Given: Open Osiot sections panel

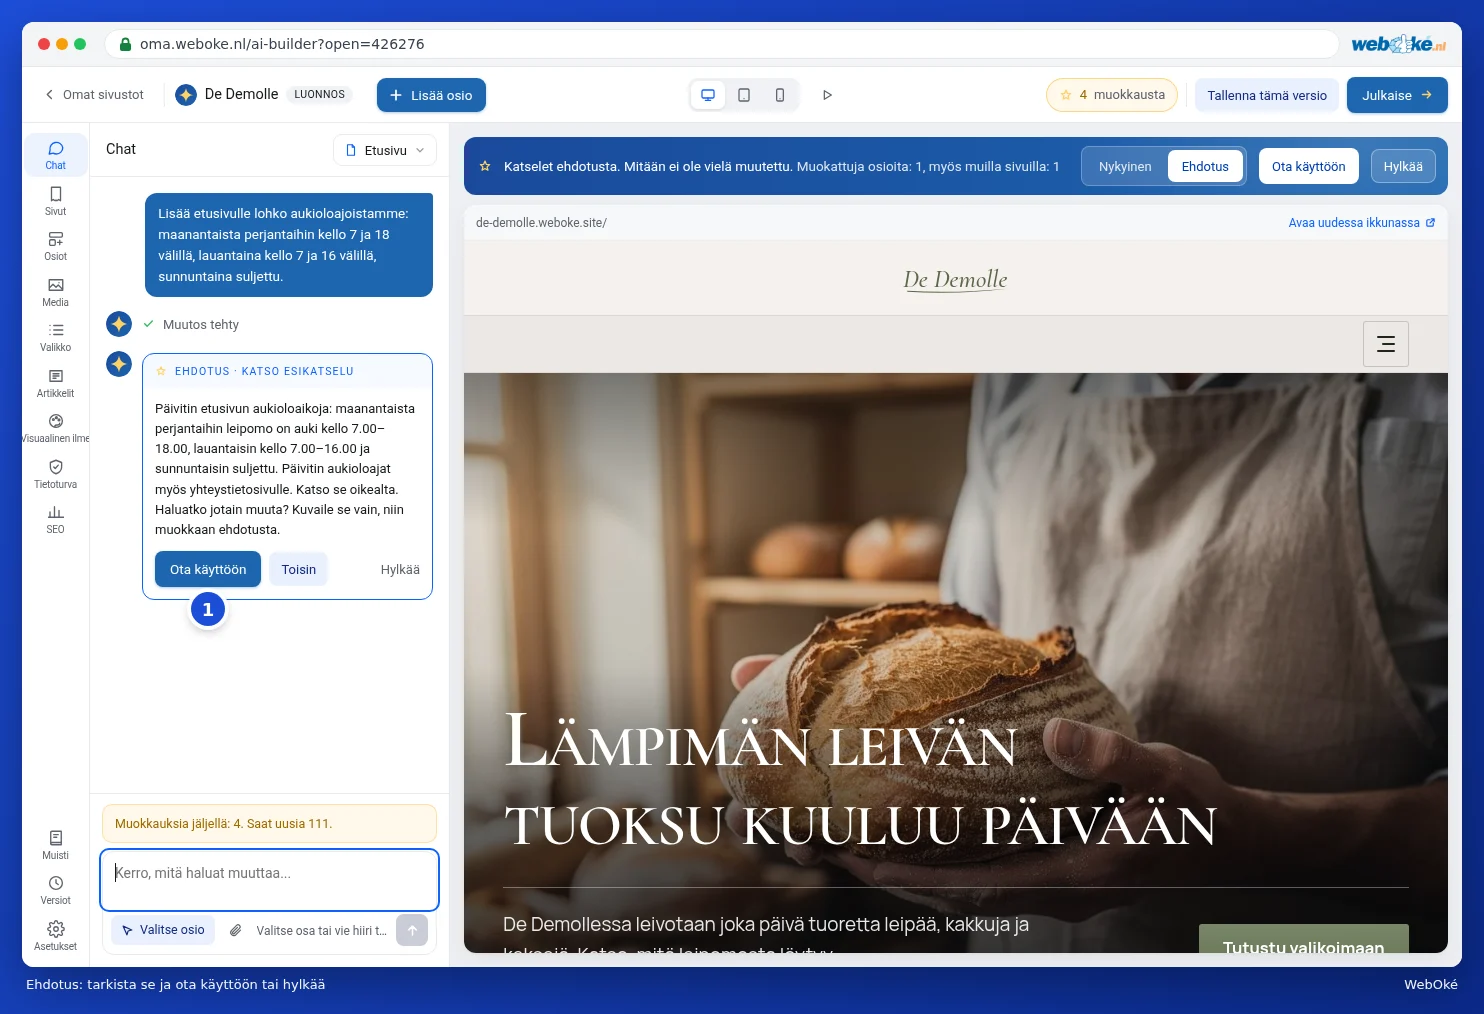Looking at the screenshot, I should click(x=55, y=246).
